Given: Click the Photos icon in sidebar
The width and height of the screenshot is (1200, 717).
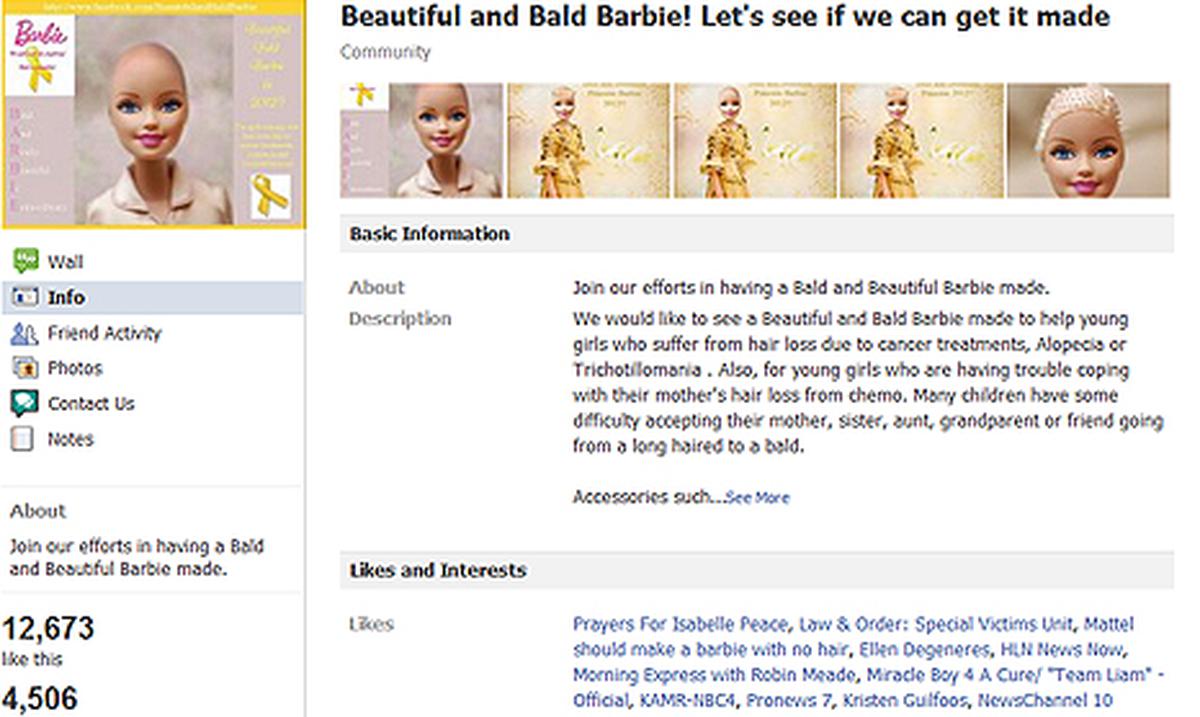Looking at the screenshot, I should pos(24,368).
